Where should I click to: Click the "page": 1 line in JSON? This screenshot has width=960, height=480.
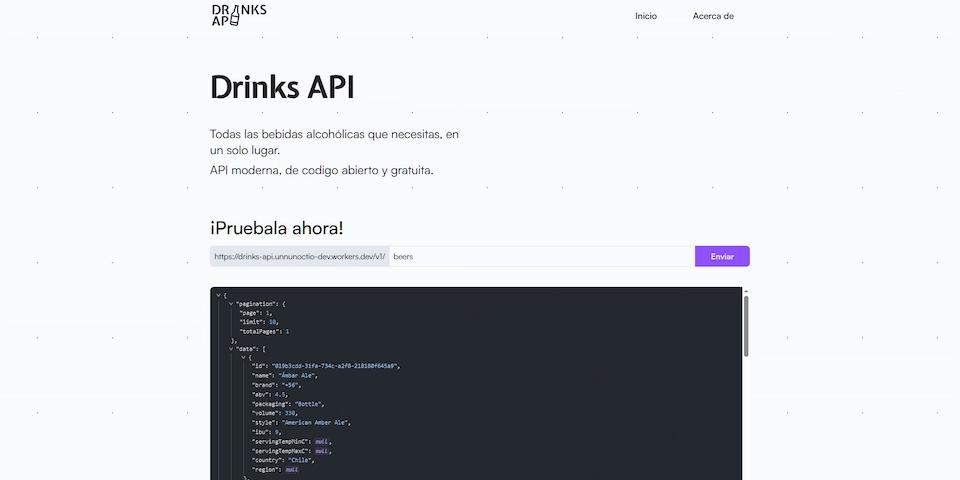pos(255,313)
